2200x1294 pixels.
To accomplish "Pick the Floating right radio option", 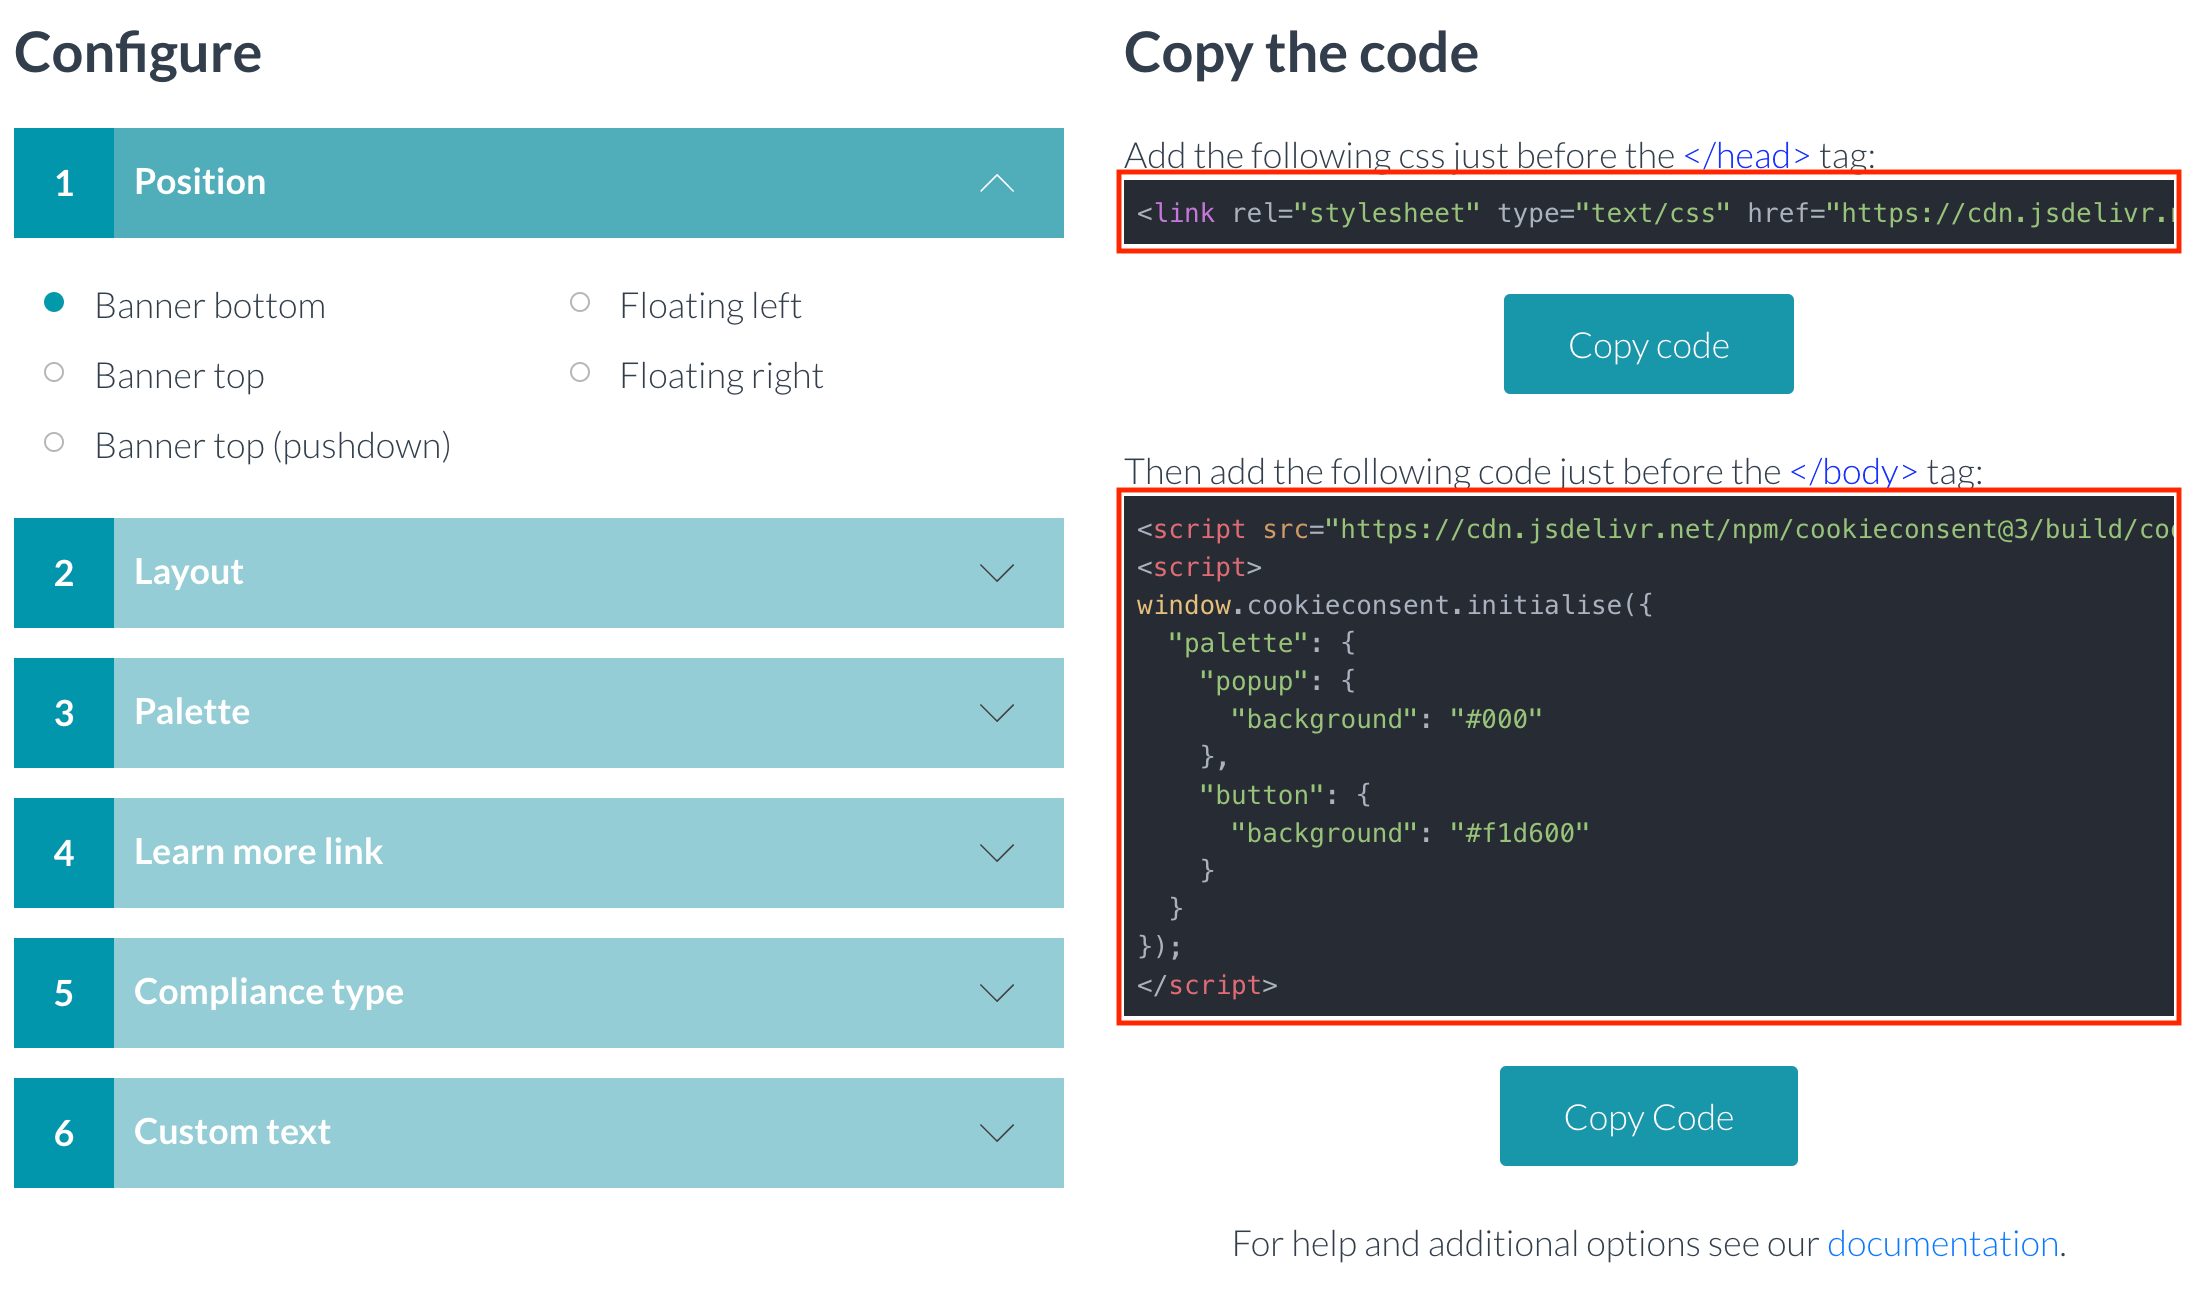I will tap(580, 372).
